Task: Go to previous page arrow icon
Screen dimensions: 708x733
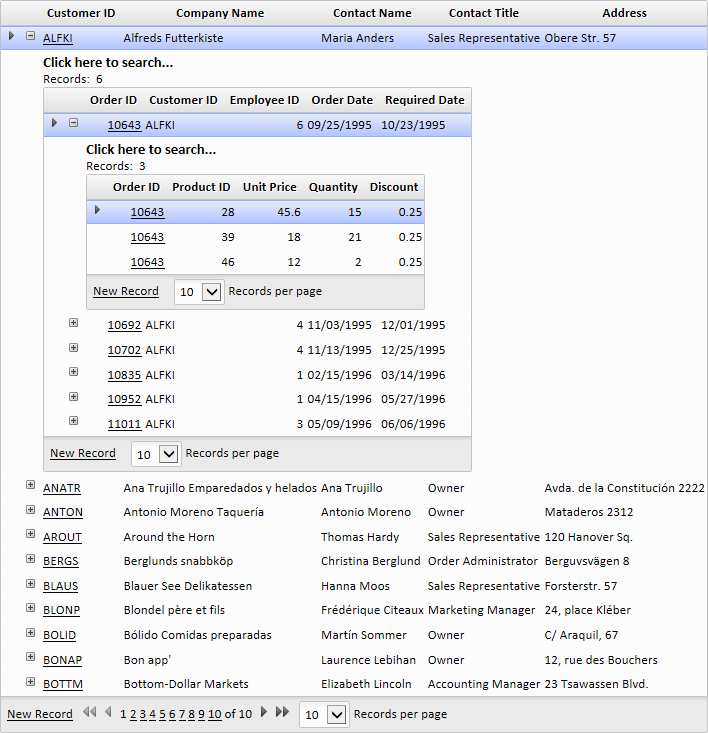Action: (x=108, y=712)
